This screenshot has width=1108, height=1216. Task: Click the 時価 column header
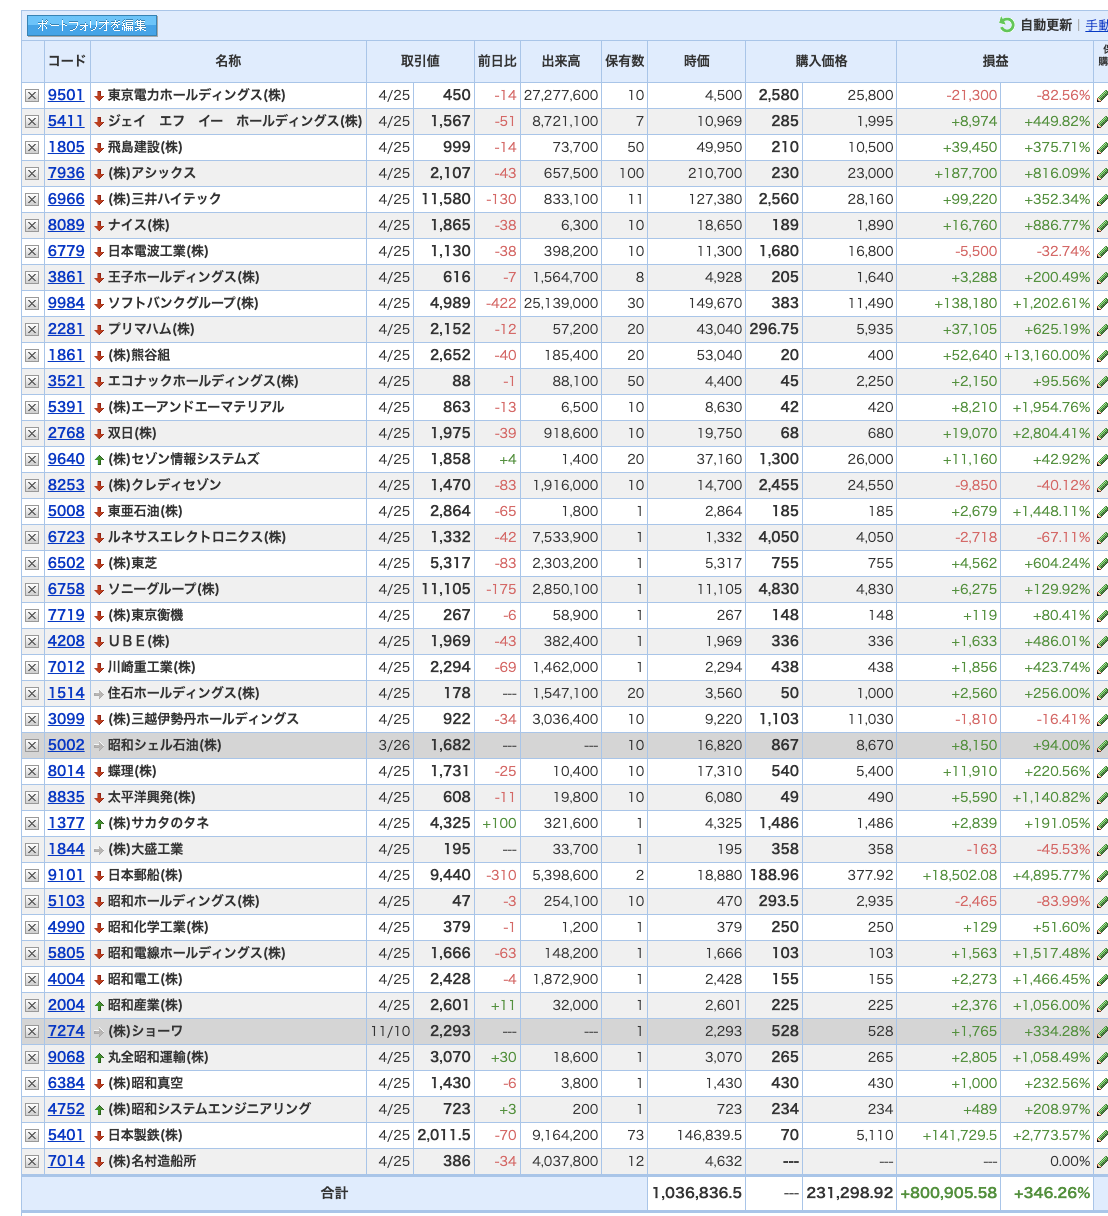(x=697, y=61)
